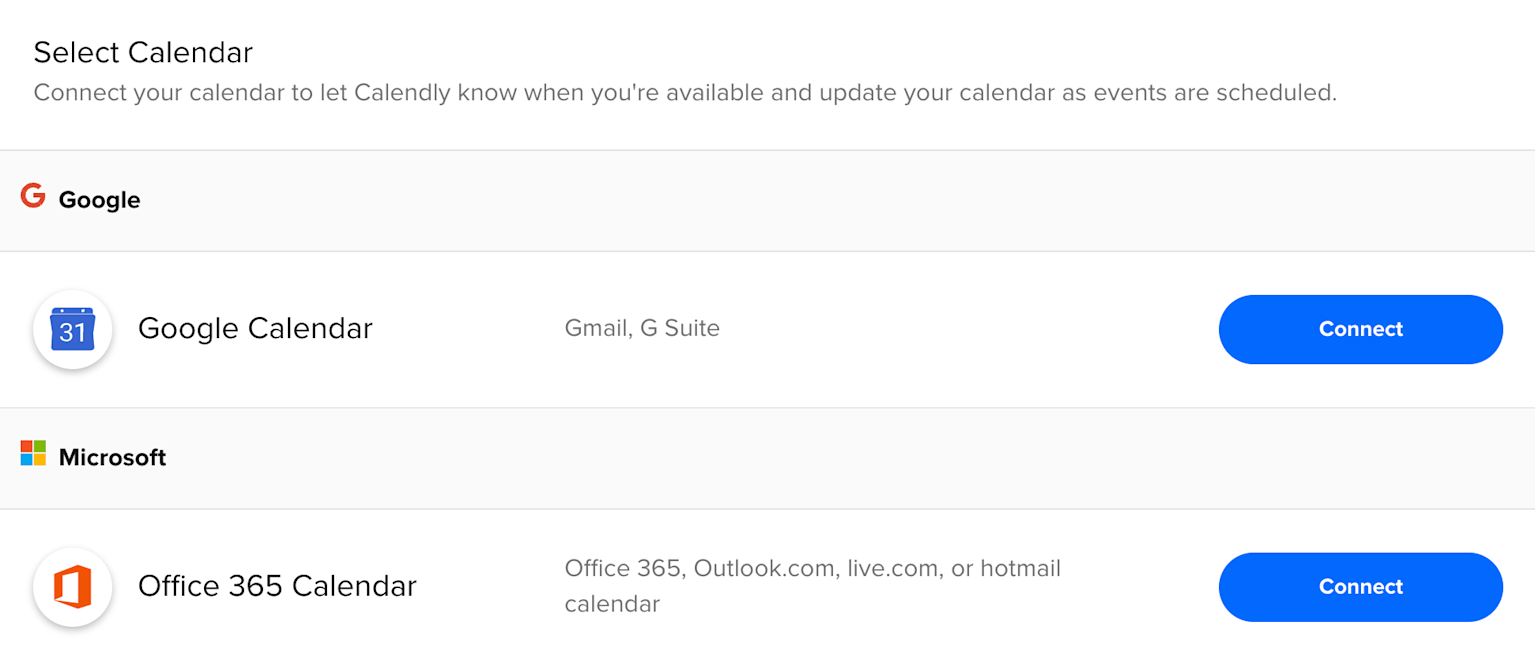1535x656 pixels.
Task: Select the Office 365 app badge icon
Action: point(72,587)
